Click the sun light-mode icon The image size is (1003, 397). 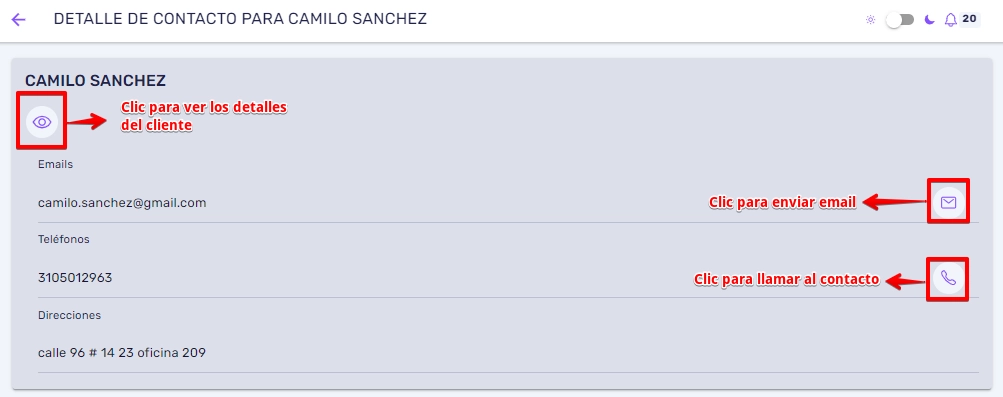click(x=870, y=20)
